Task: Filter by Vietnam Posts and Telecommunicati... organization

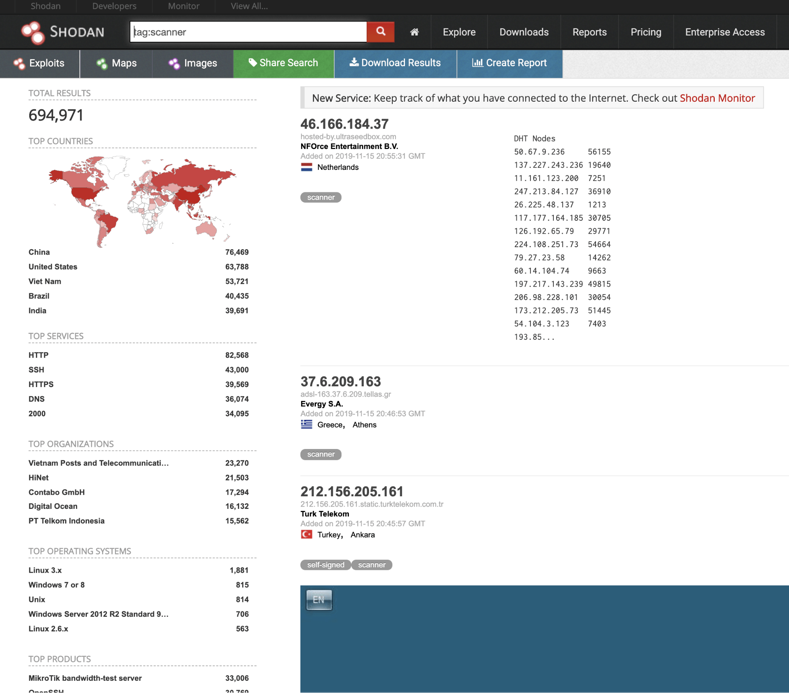Action: tap(99, 463)
